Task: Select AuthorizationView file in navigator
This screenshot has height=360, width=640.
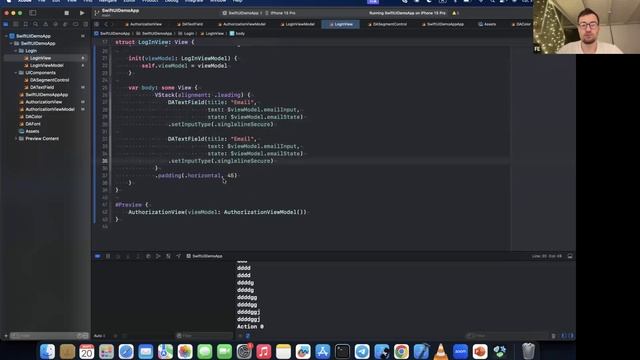Action: 45,102
